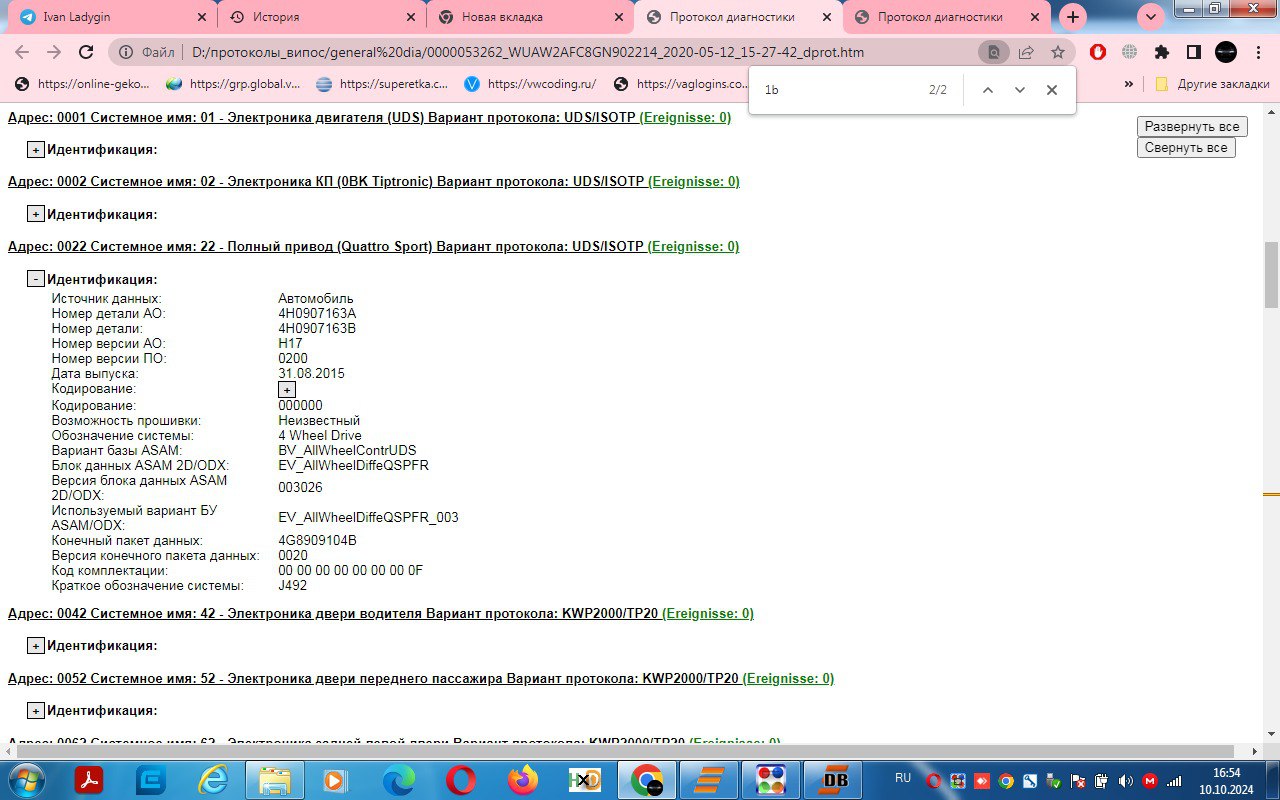Click the Развернуть все button
1280x800 pixels.
point(1192,126)
